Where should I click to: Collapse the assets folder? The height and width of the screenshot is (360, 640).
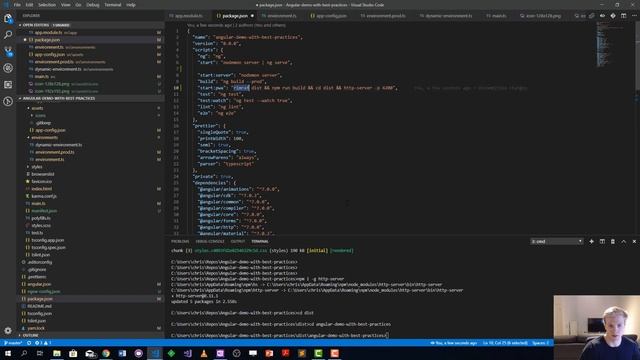(x=37, y=108)
